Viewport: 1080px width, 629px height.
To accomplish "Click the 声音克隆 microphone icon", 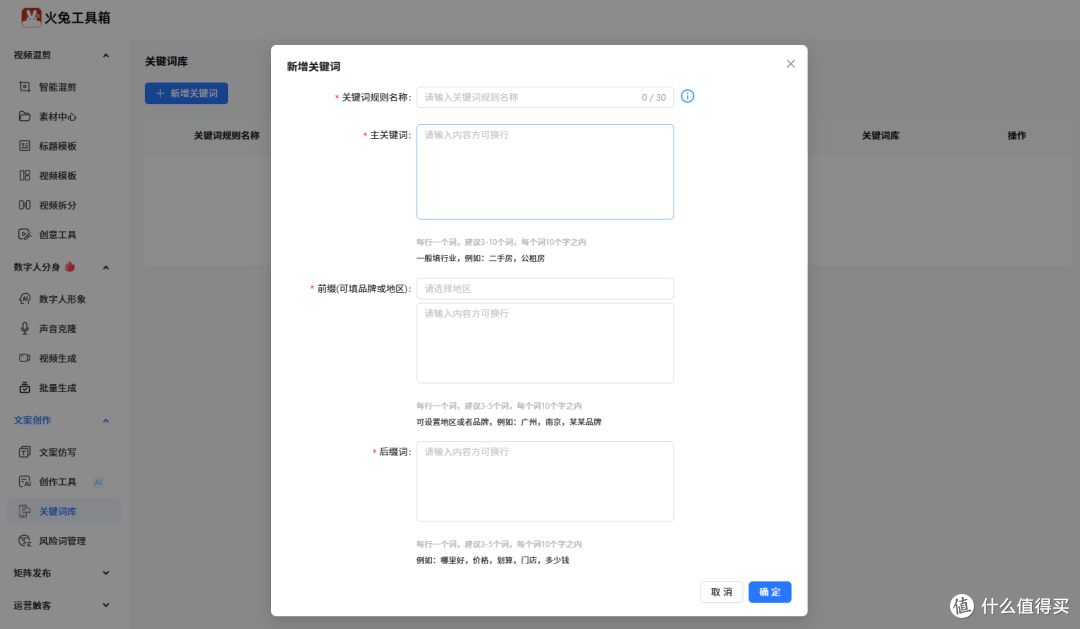I will (25, 329).
